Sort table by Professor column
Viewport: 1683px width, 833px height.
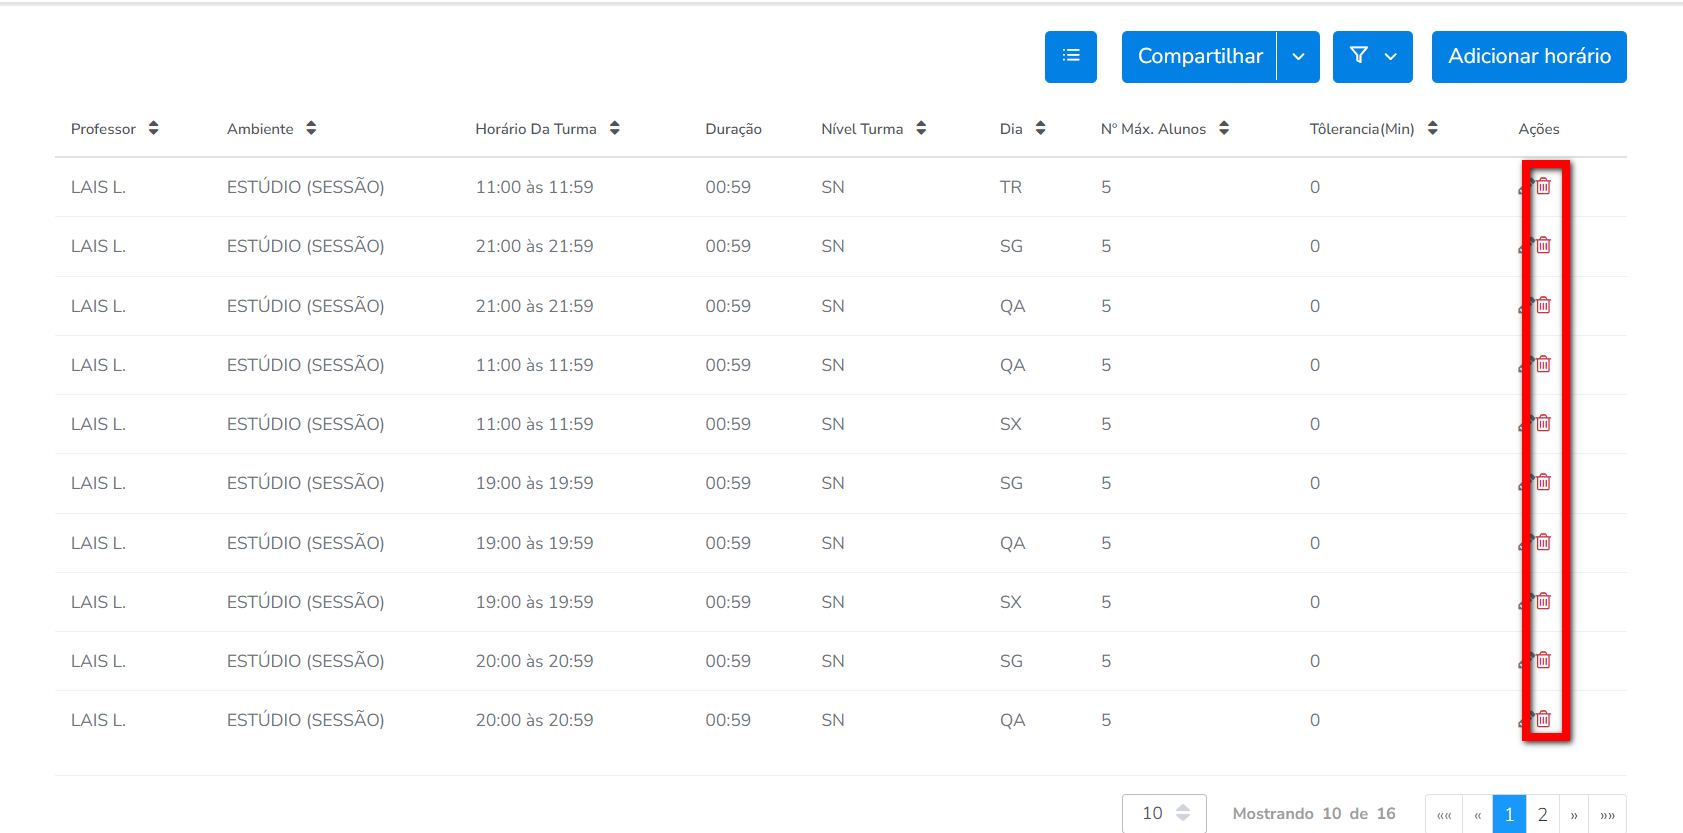pyautogui.click(x=153, y=128)
